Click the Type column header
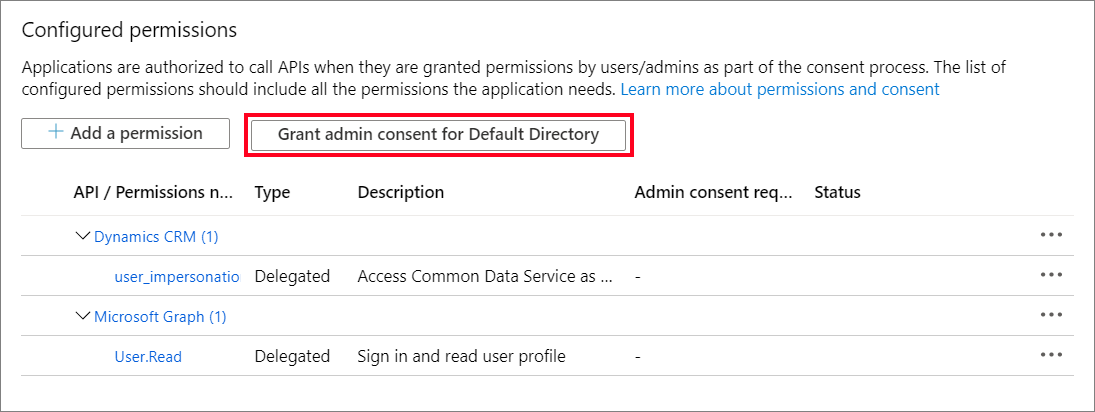 click(272, 192)
